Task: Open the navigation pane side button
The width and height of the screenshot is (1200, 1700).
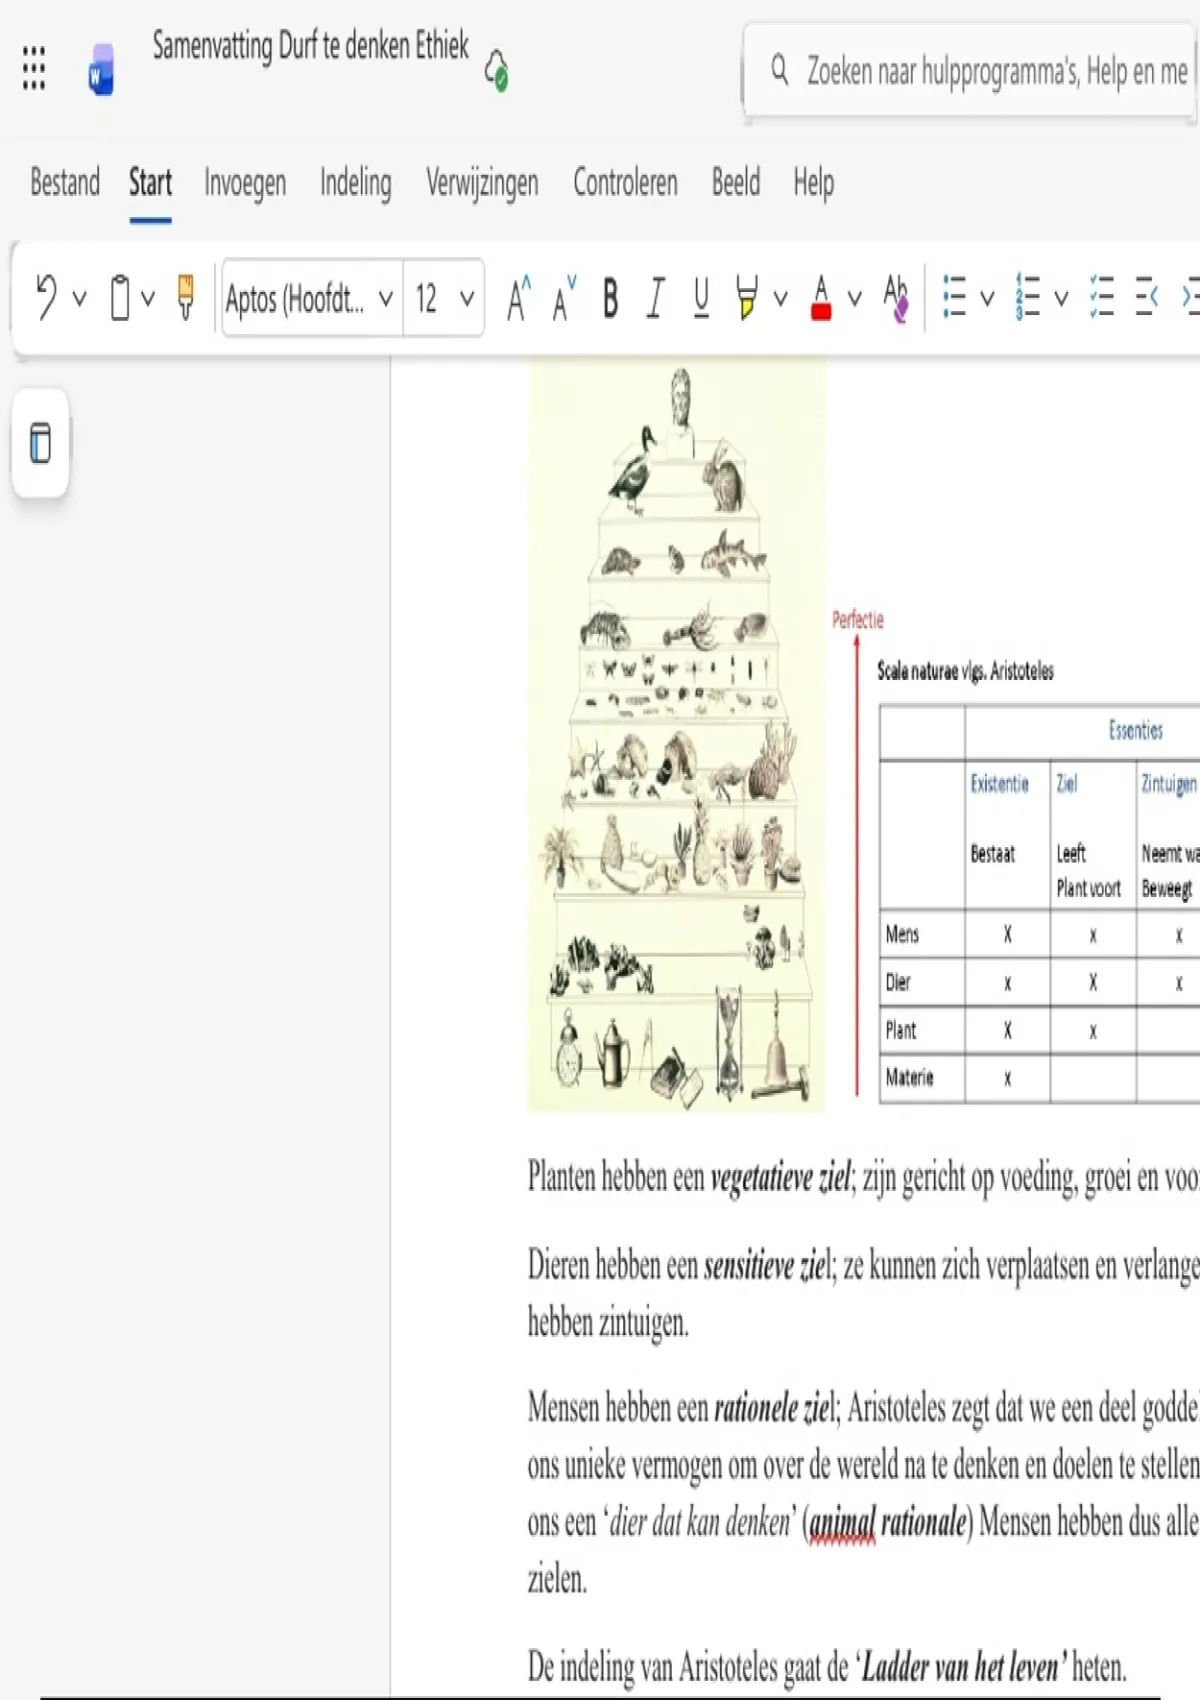Action: [41, 443]
